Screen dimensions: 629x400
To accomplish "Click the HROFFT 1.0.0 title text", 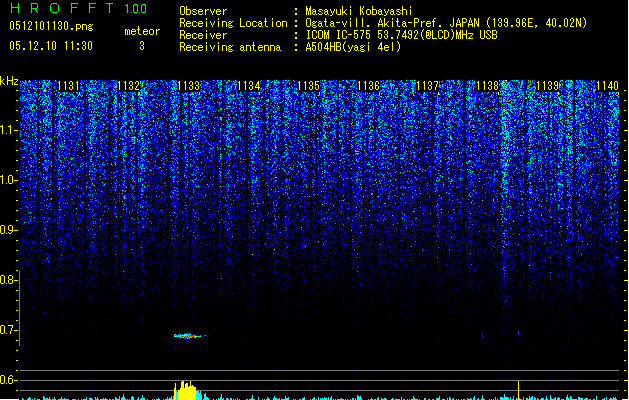I will pyautogui.click(x=78, y=8).
